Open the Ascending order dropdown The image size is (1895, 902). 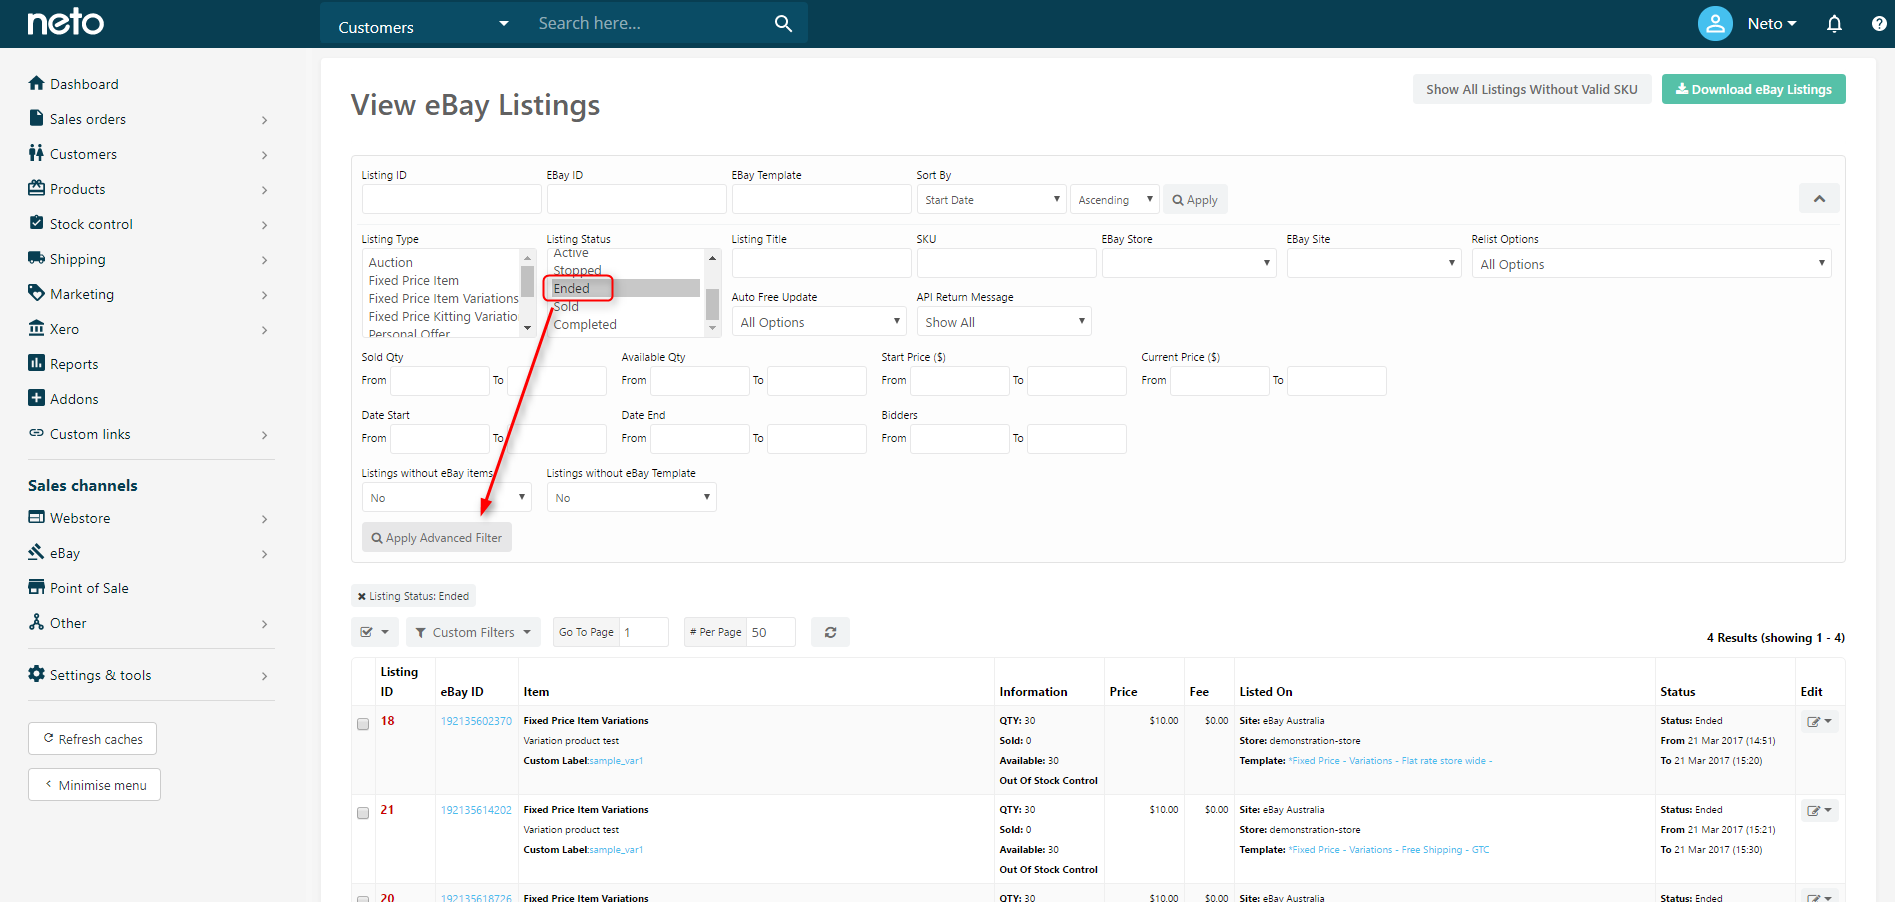click(x=1115, y=200)
